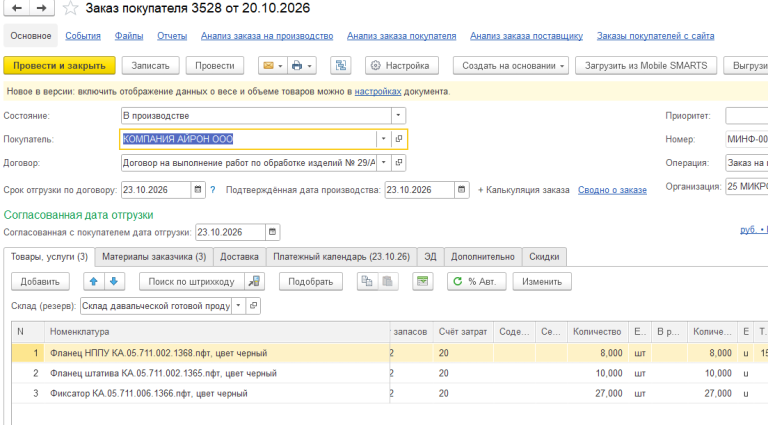Add document to favorites with star icon
The width and height of the screenshot is (768, 425).
(71, 8)
